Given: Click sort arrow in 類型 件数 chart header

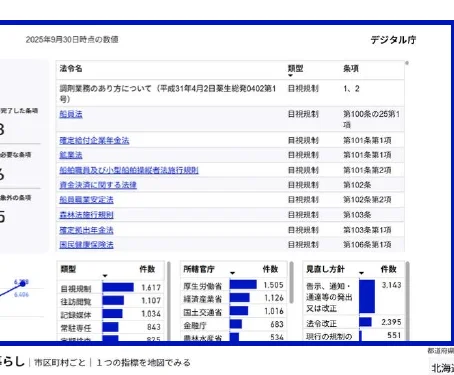Looking at the screenshot, I should 105,276.
